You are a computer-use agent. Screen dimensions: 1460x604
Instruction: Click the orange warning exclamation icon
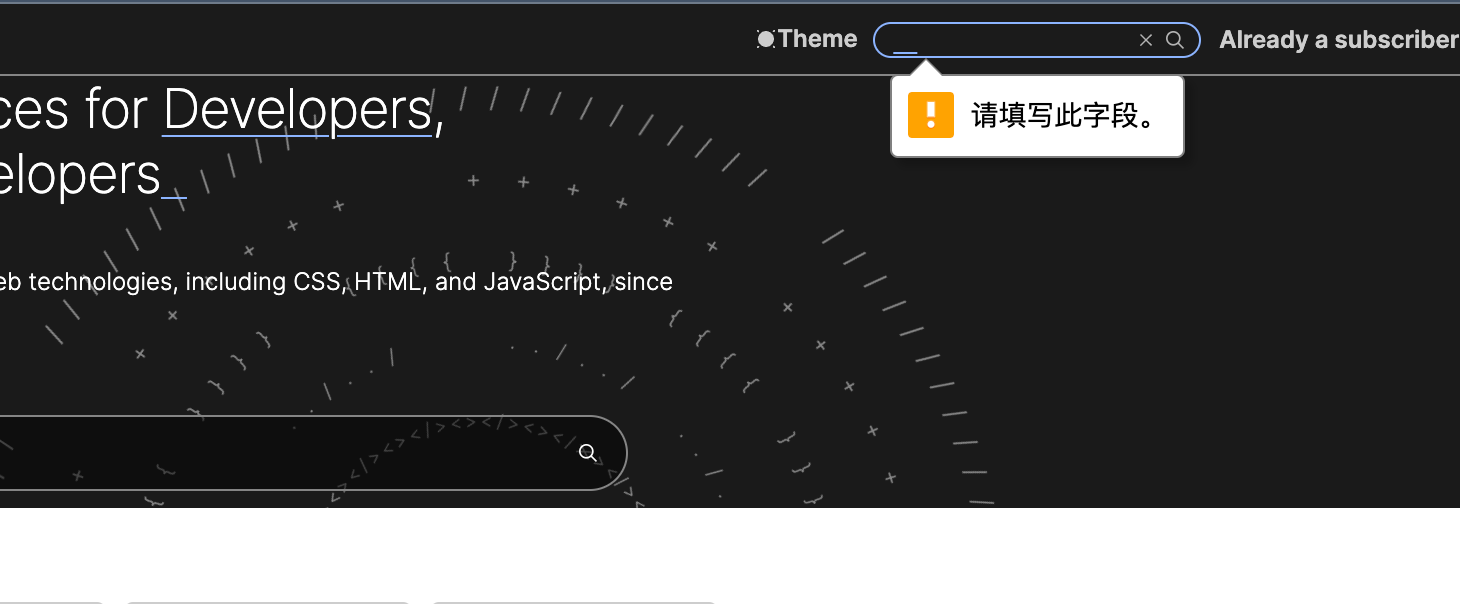(931, 115)
